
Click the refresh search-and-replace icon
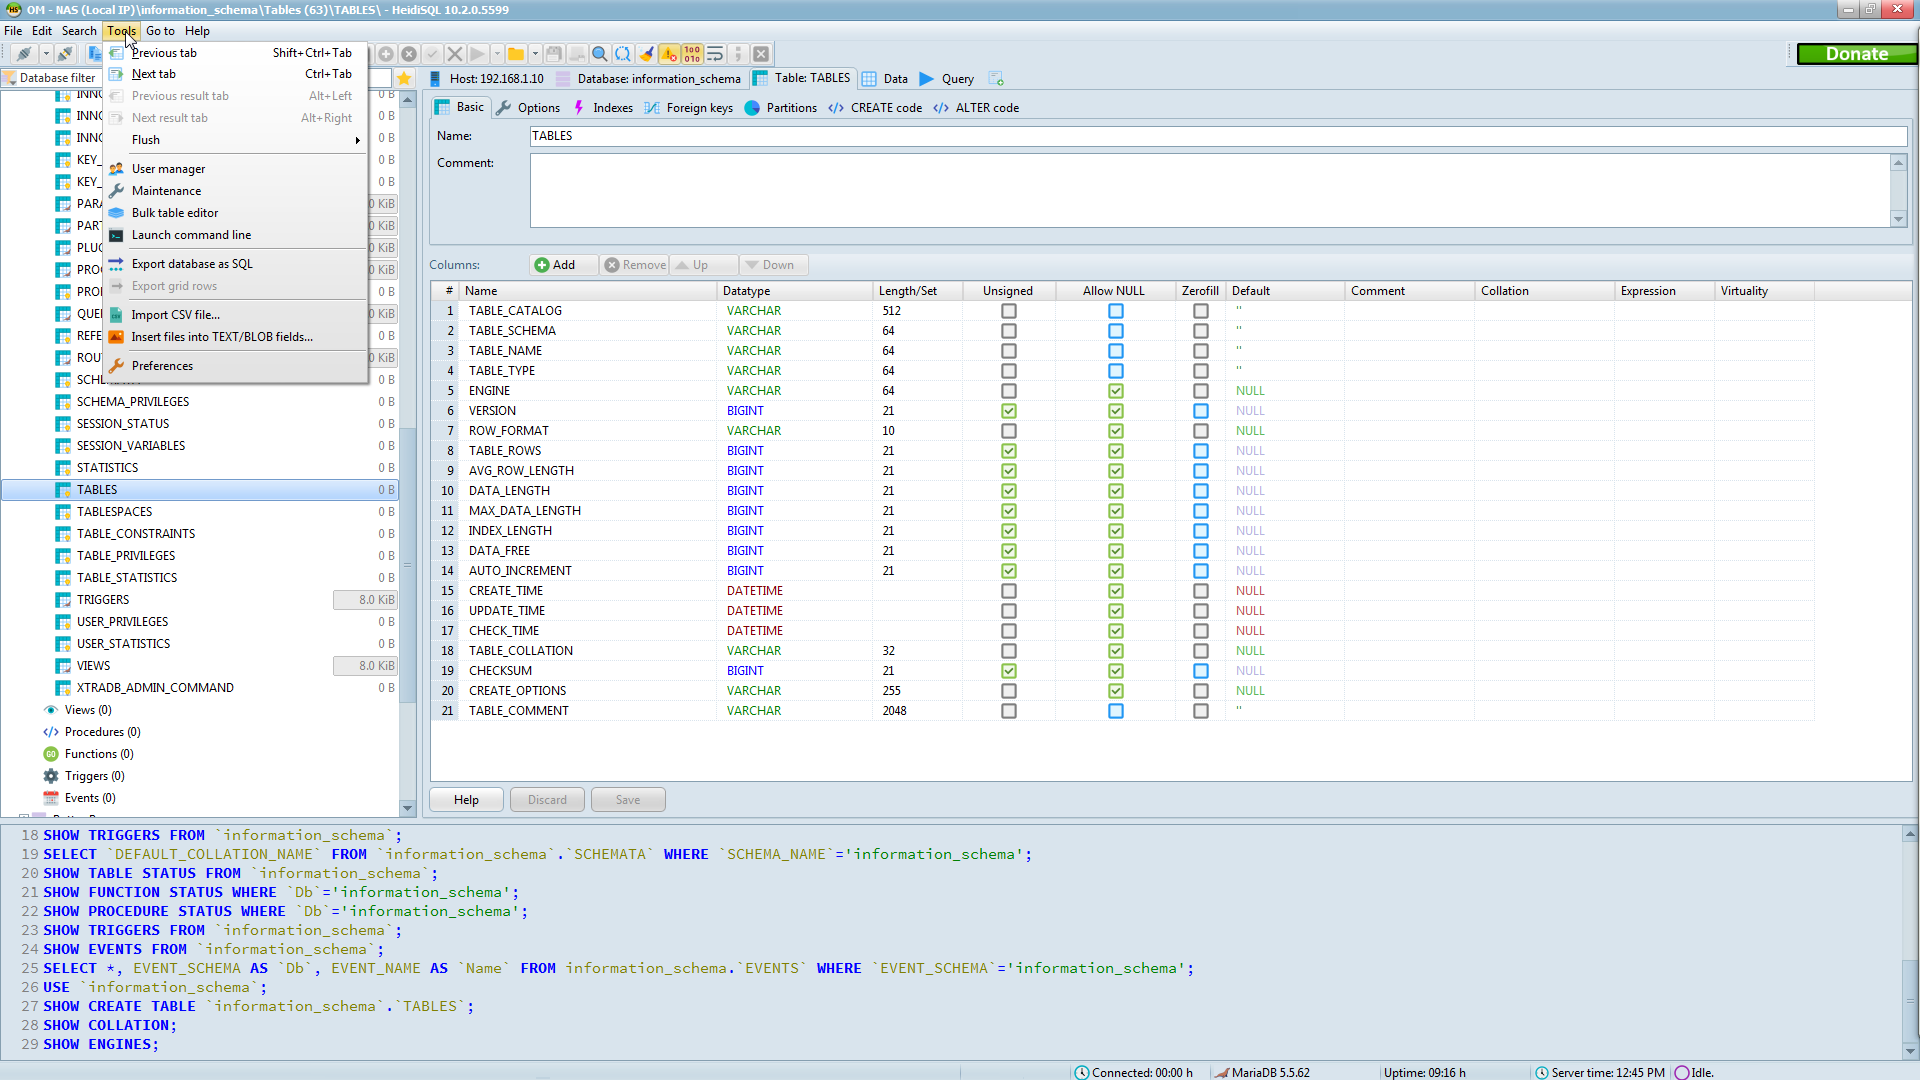(x=623, y=54)
